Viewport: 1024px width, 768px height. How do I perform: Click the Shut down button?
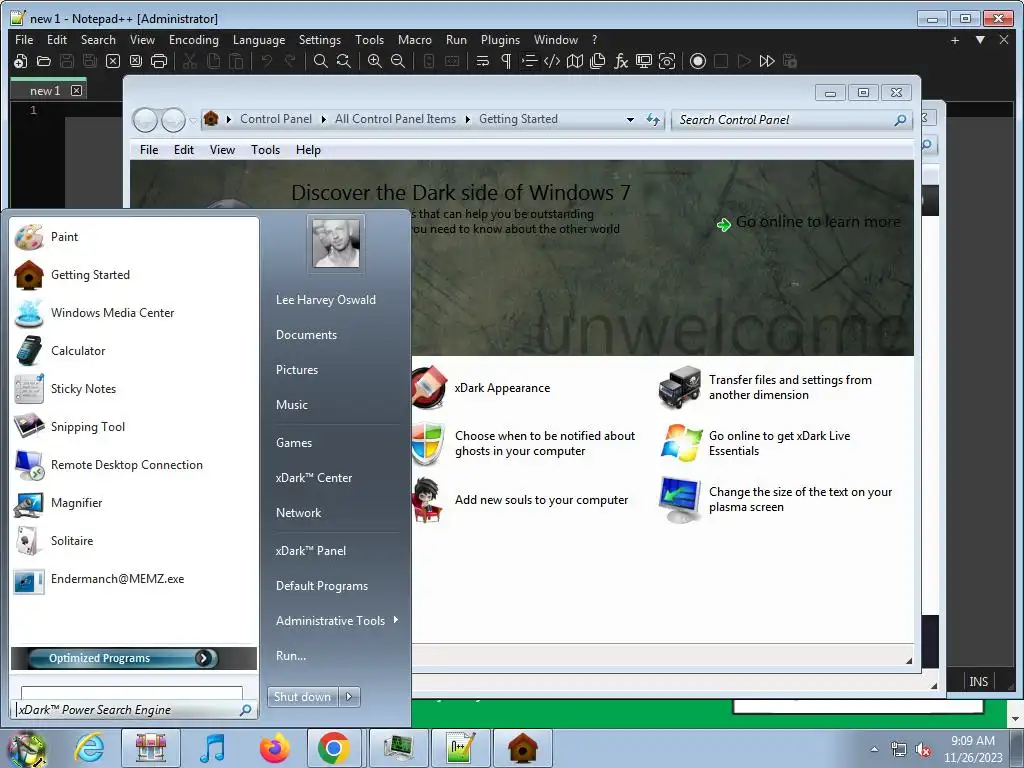click(x=303, y=697)
